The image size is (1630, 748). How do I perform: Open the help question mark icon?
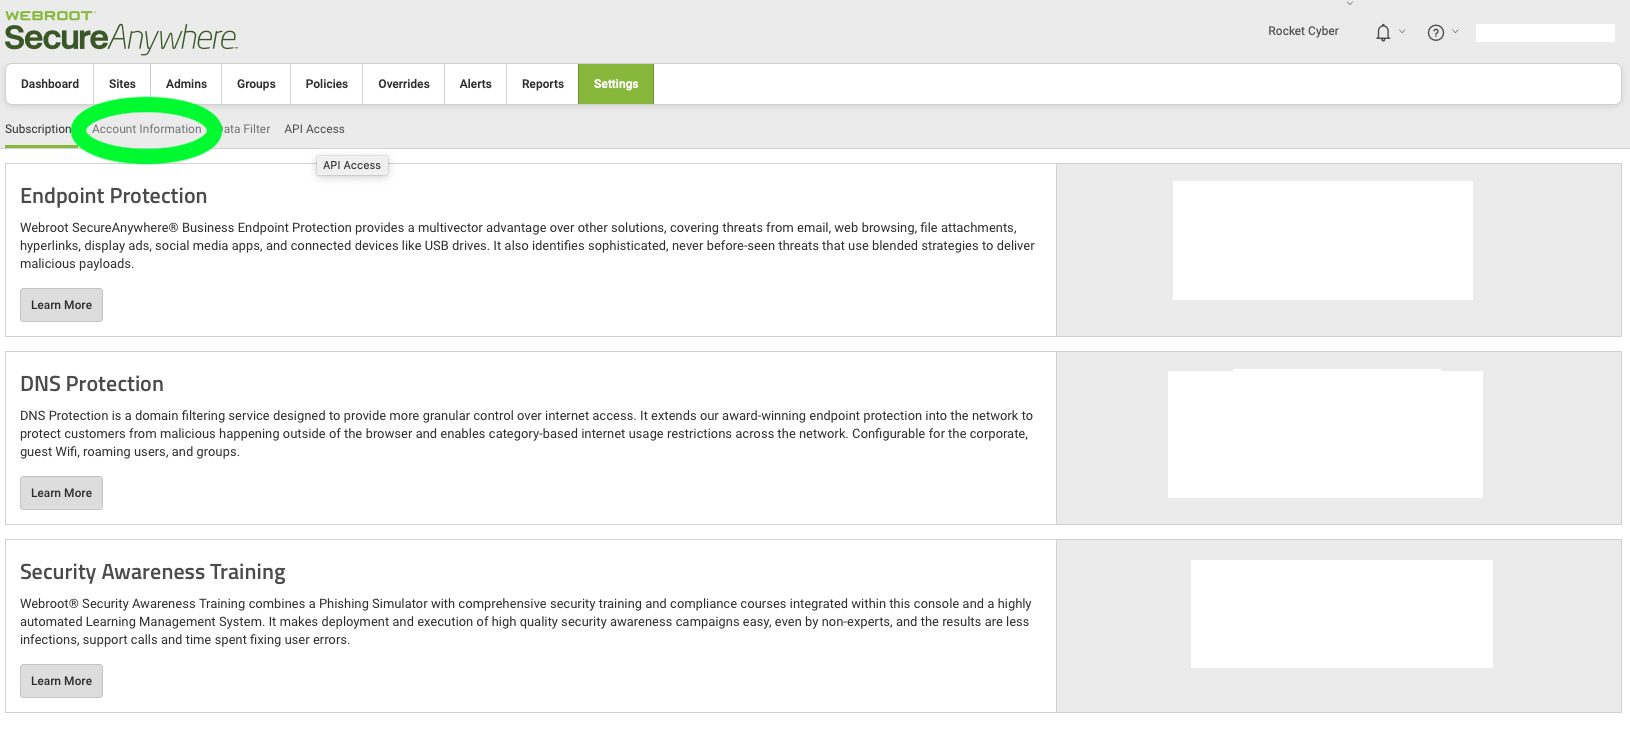click(x=1436, y=33)
